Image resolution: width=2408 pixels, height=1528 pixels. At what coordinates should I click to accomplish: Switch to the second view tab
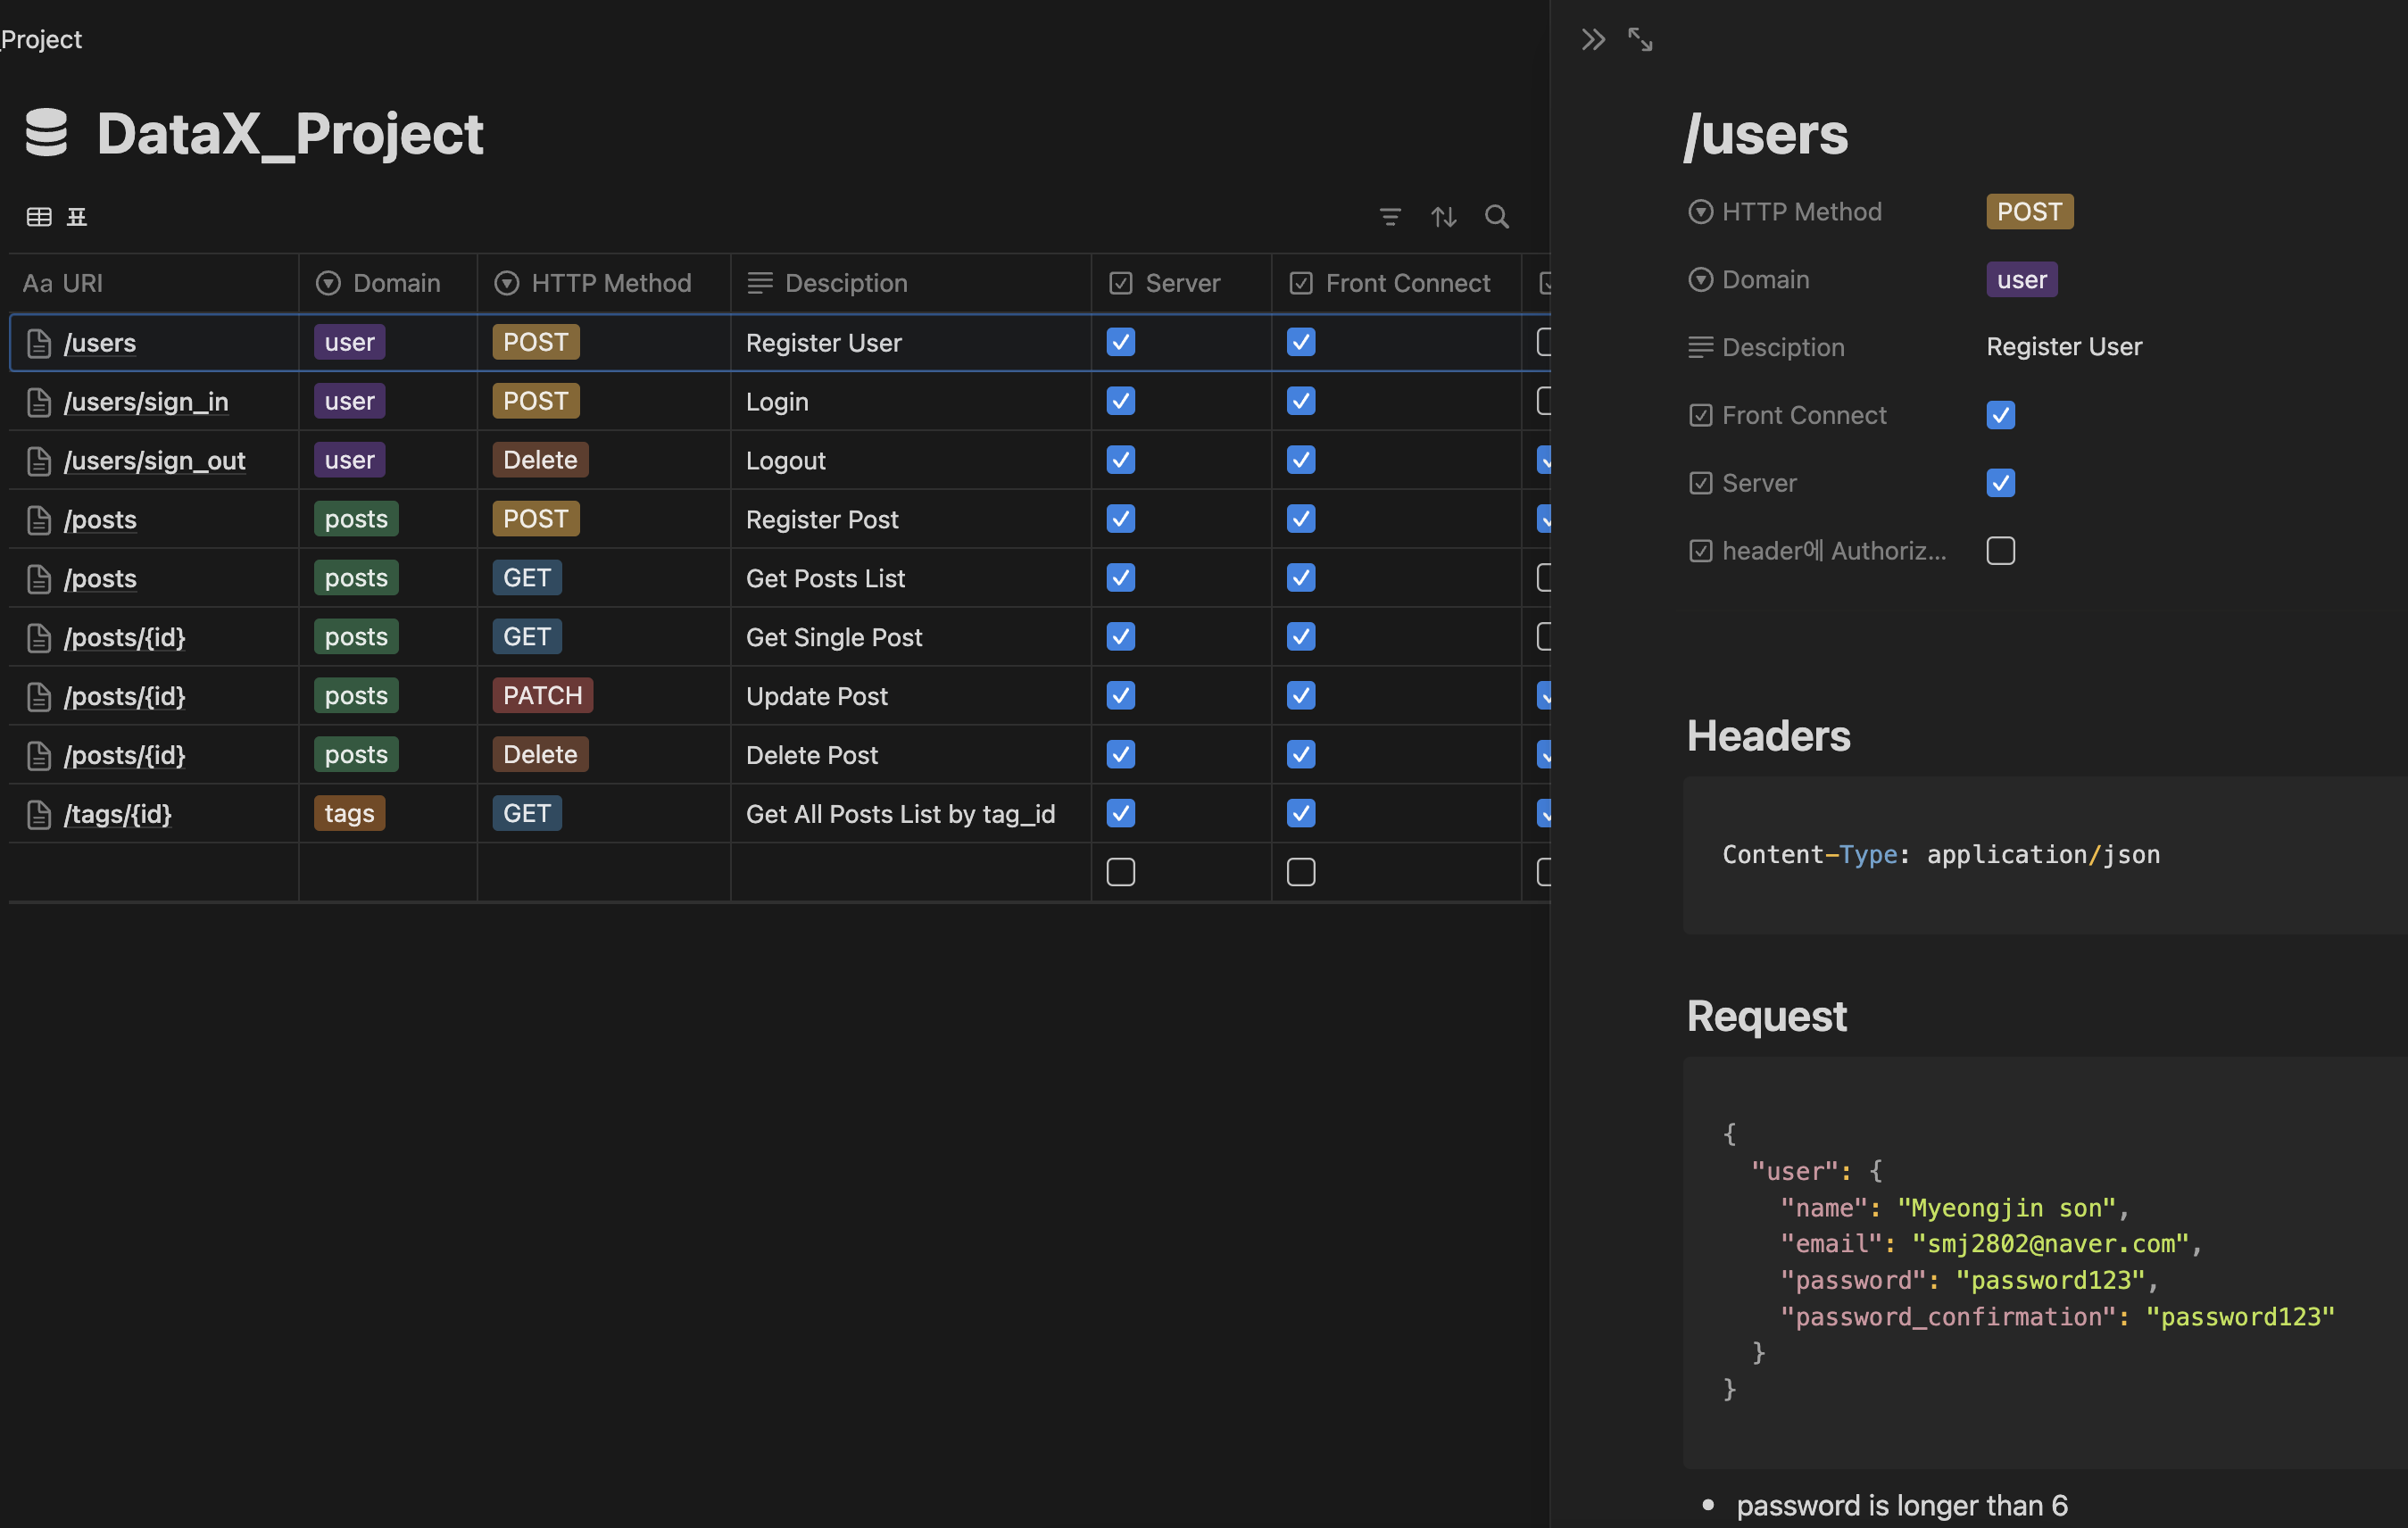(x=77, y=217)
